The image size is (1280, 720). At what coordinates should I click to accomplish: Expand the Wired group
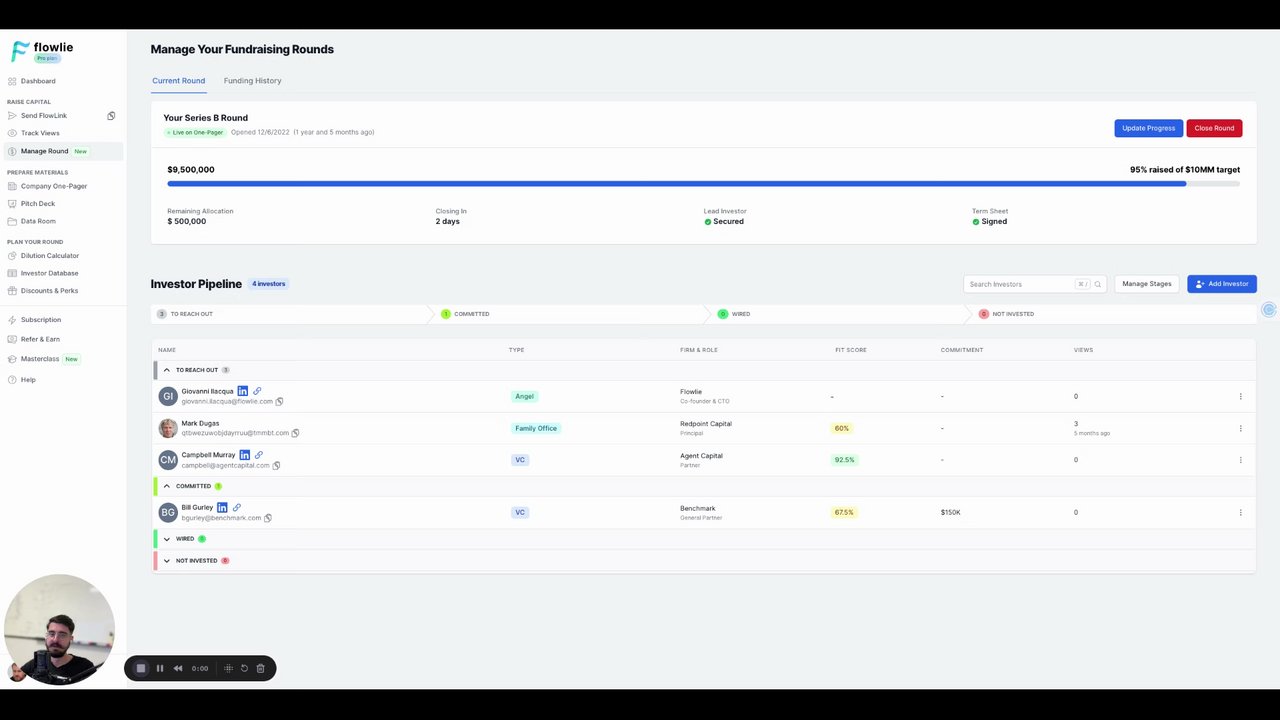(167, 539)
